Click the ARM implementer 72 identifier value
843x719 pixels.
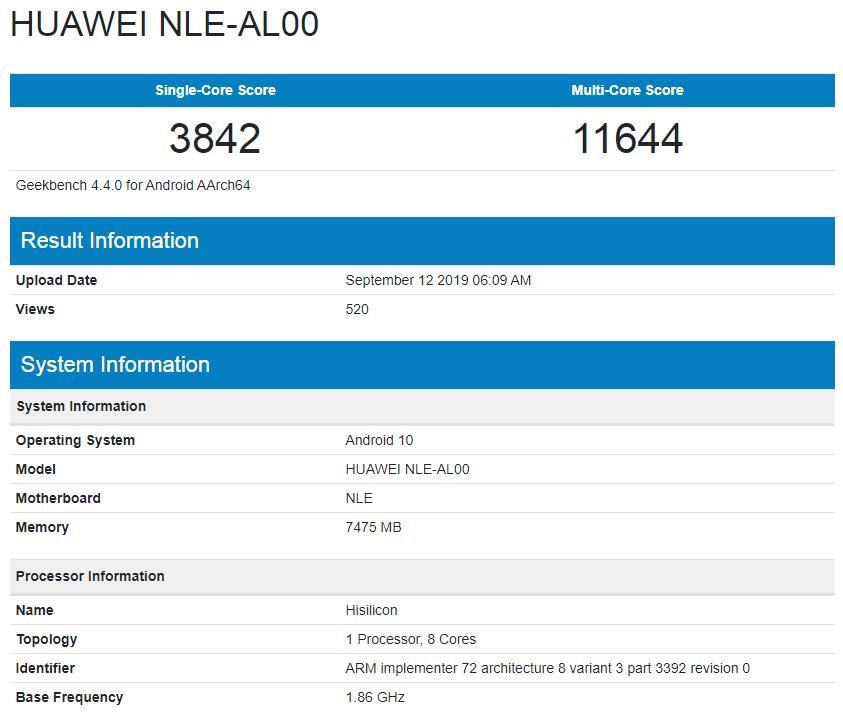click(x=547, y=668)
